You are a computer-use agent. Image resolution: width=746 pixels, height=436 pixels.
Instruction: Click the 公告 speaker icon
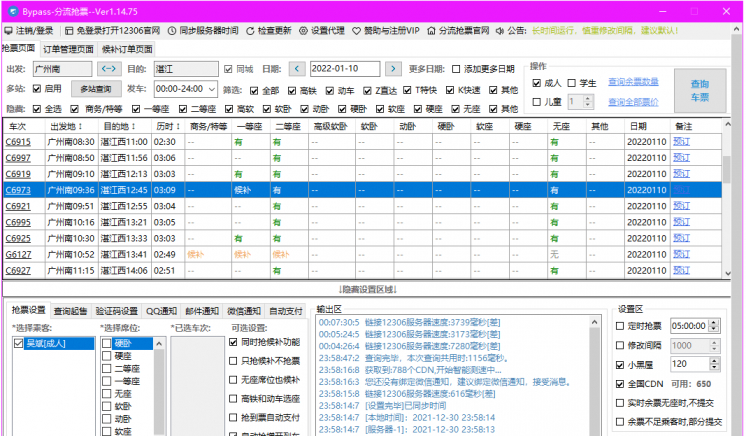pos(500,31)
